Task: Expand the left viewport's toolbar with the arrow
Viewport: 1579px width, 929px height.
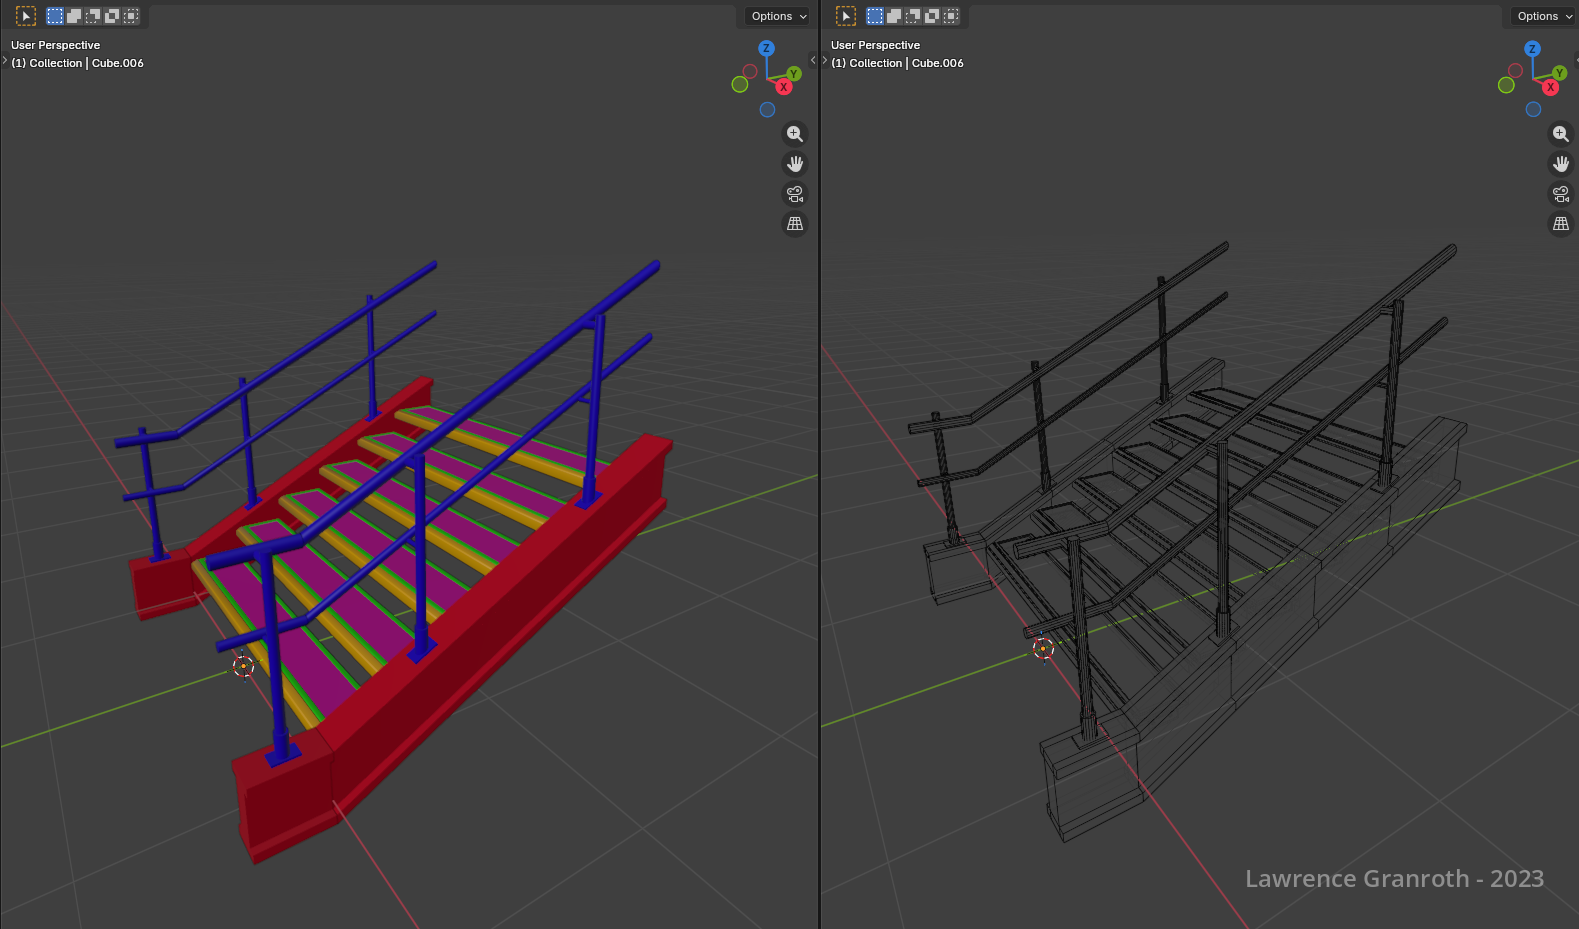Action: 5,61
